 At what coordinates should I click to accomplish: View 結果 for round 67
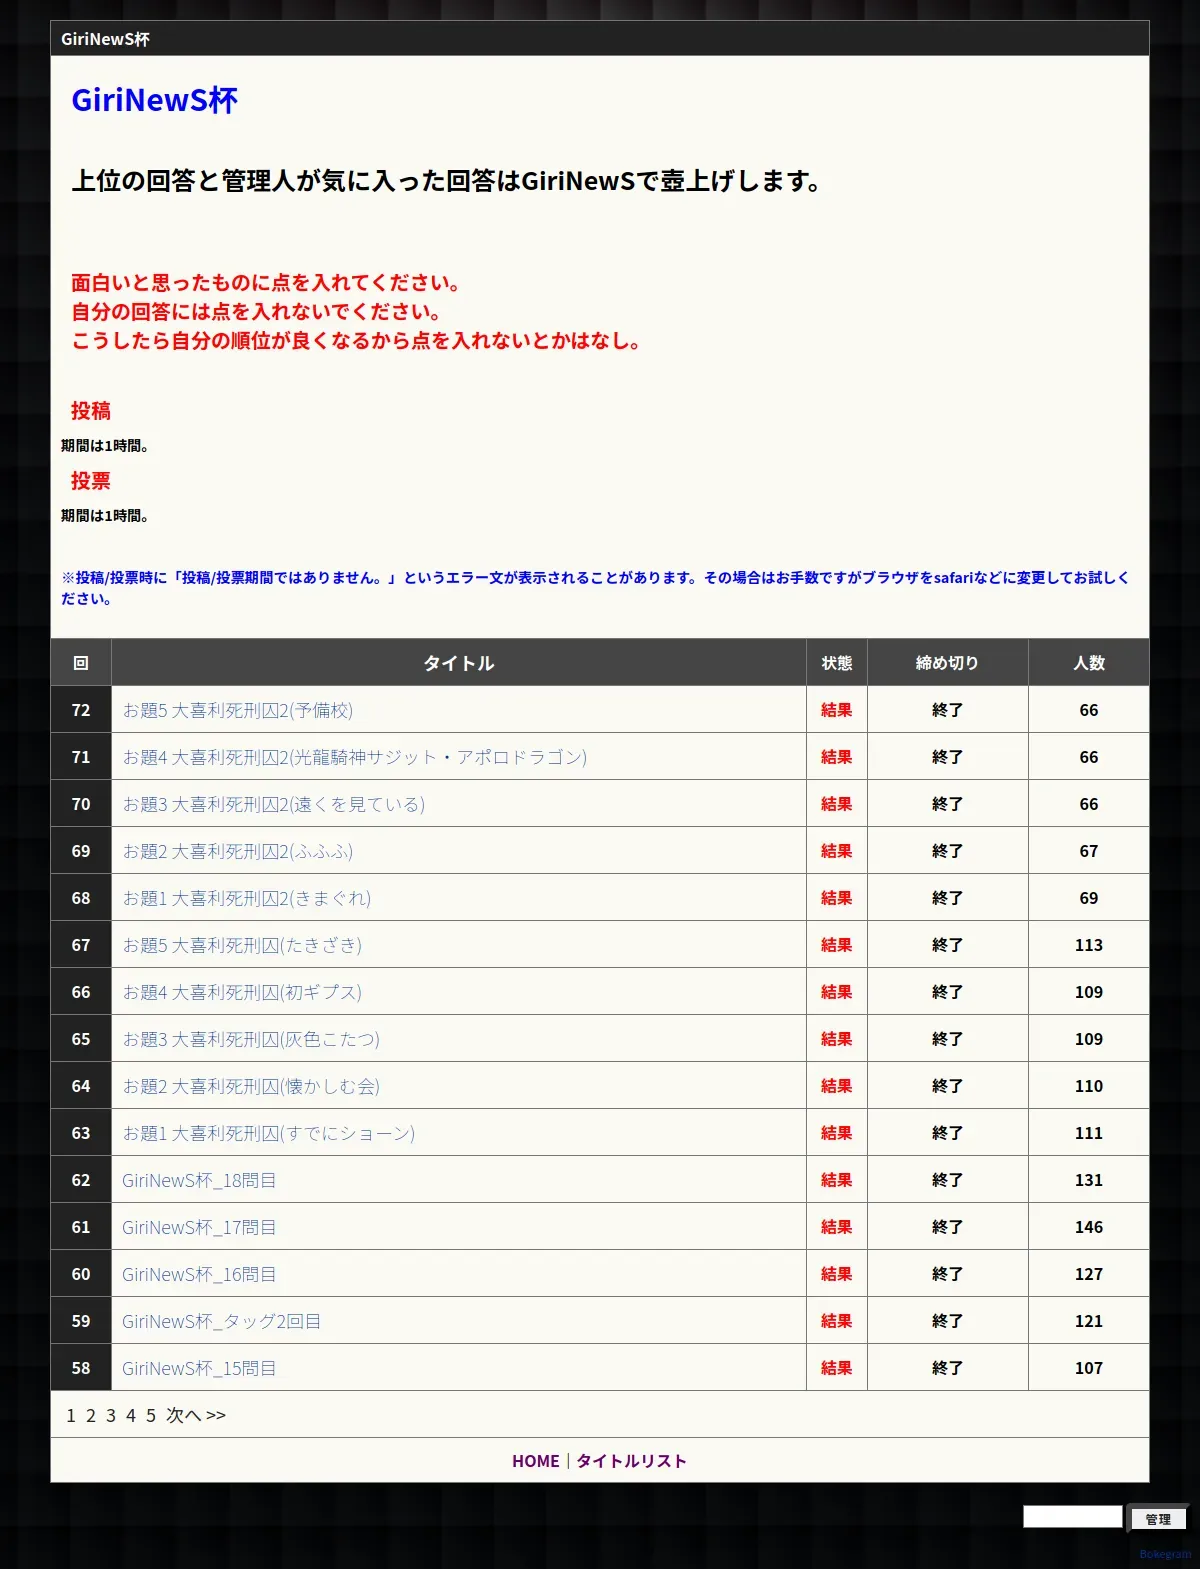click(x=837, y=945)
